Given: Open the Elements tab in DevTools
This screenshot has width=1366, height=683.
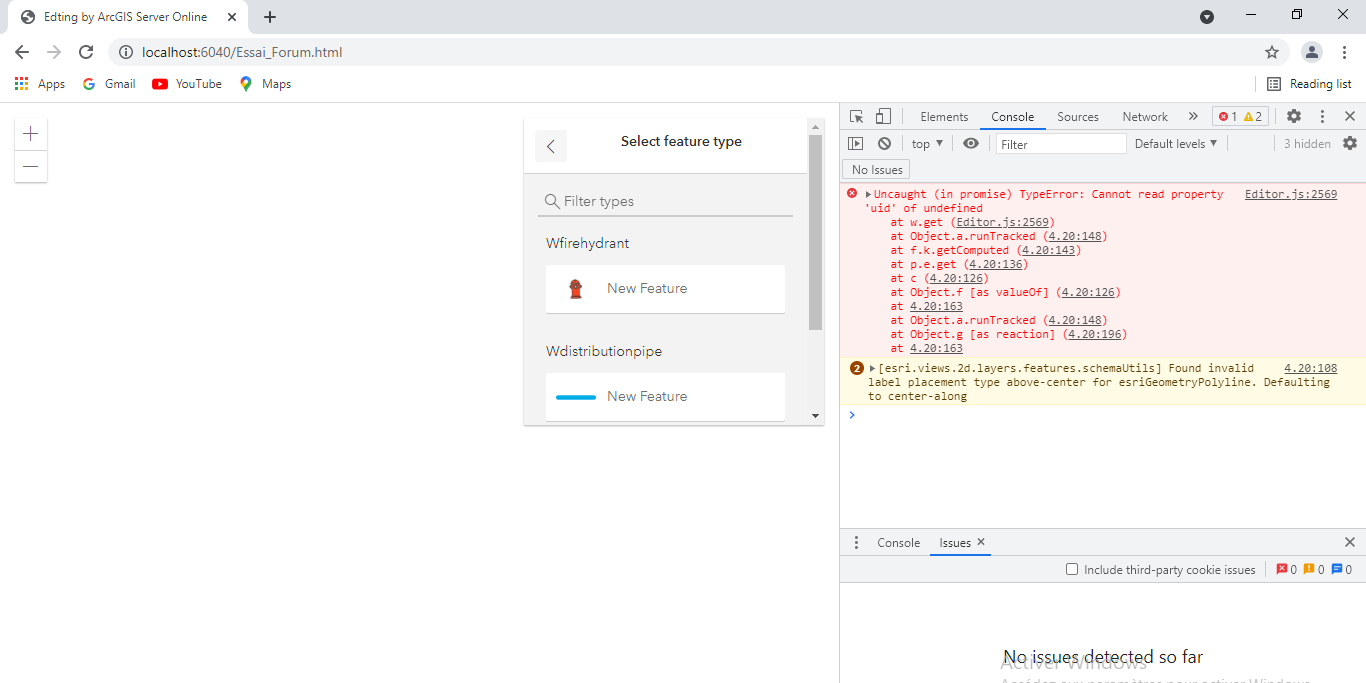Looking at the screenshot, I should (x=944, y=117).
